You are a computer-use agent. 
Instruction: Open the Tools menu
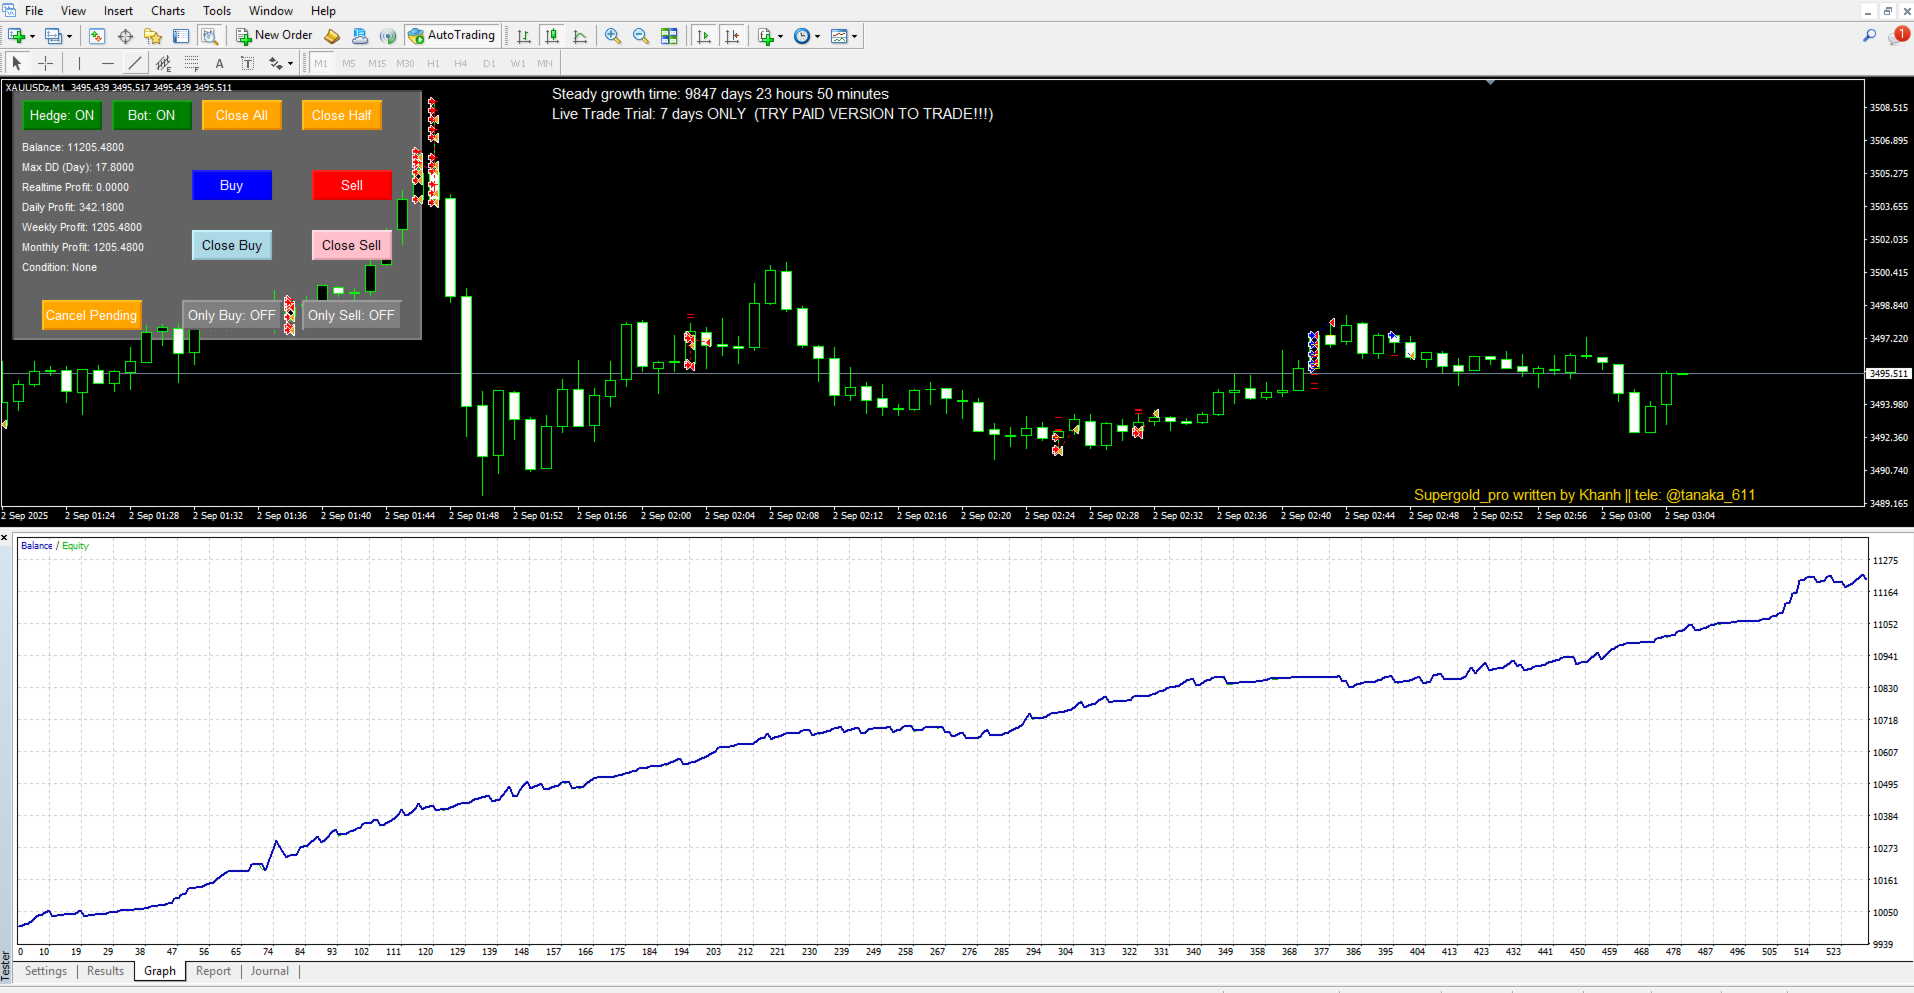tap(217, 11)
